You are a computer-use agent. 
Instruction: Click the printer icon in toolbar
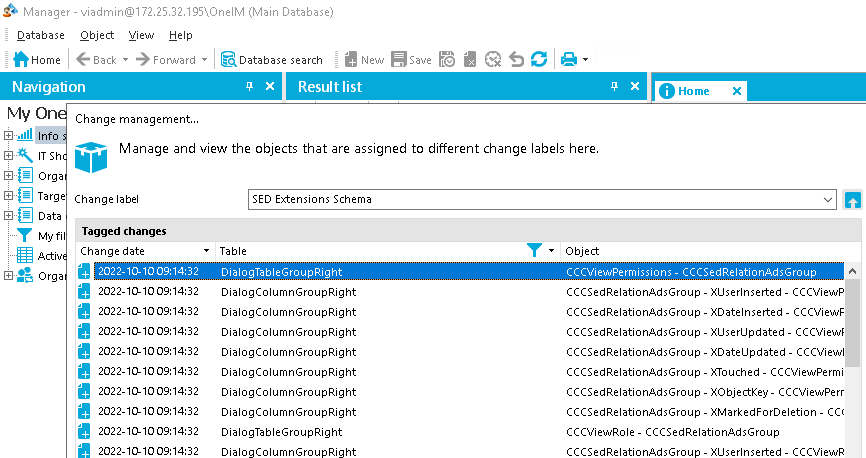[569, 60]
